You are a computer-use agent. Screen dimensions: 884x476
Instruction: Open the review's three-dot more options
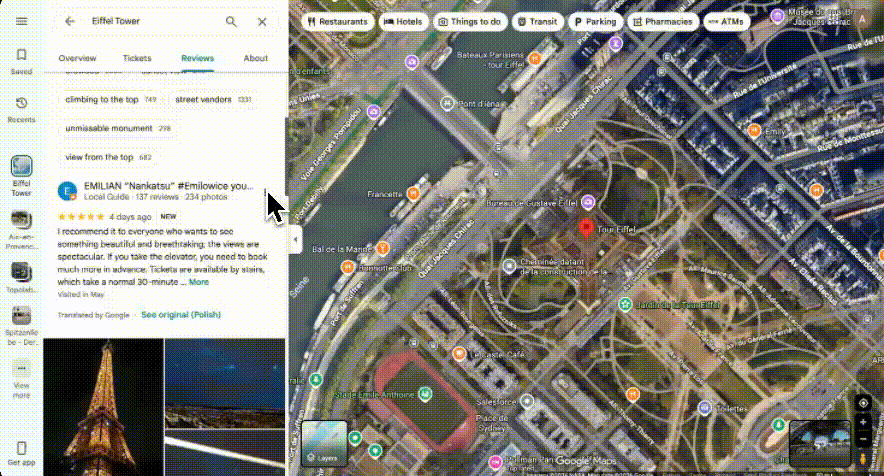pyautogui.click(x=265, y=193)
